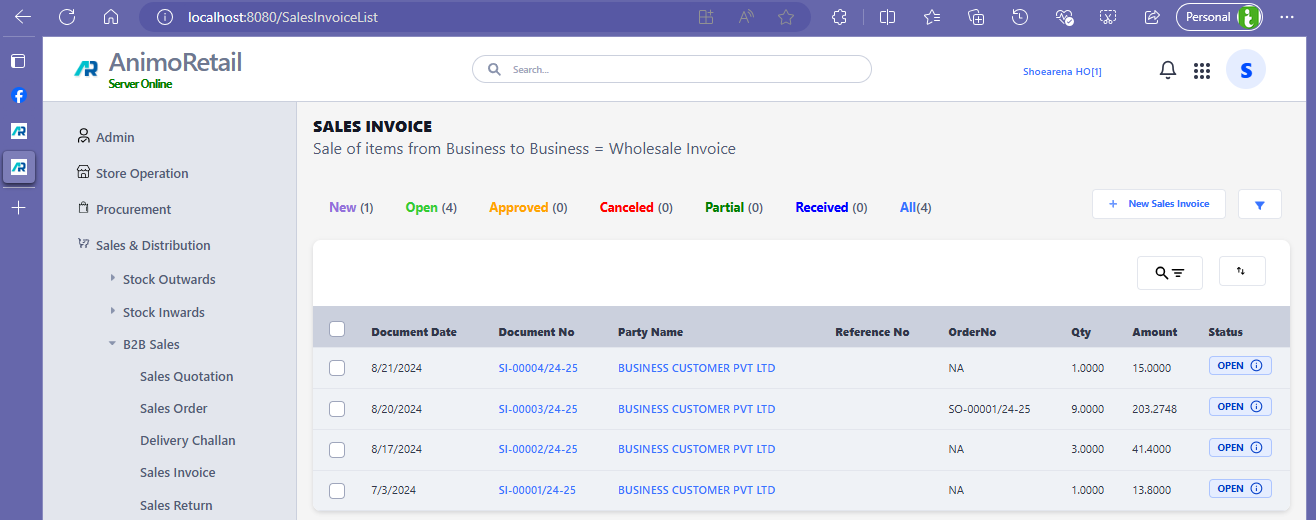The height and width of the screenshot is (520, 1316).
Task: Open the apps grid menu icon
Action: coord(1202,70)
